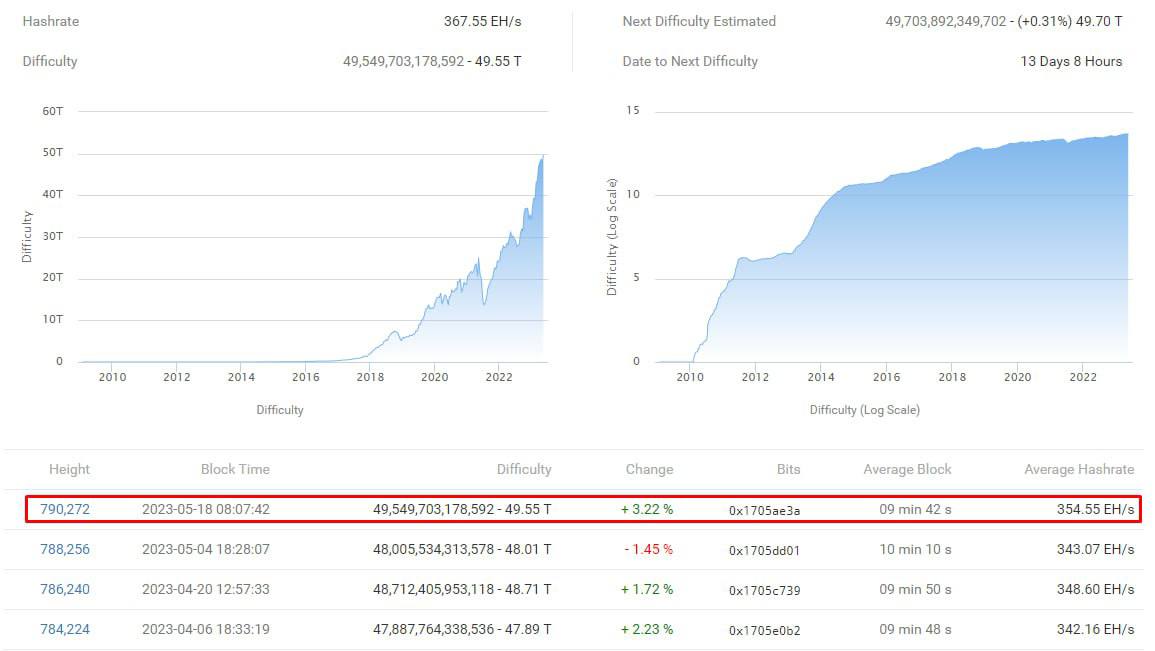Viewport: 1155px width, 651px height.
Task: Click average hashrate 342.16 EH/s
Action: pyautogui.click(x=1095, y=630)
